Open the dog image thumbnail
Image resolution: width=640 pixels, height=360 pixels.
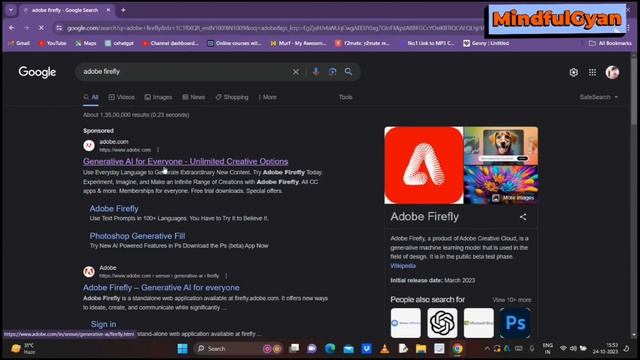[501, 145]
